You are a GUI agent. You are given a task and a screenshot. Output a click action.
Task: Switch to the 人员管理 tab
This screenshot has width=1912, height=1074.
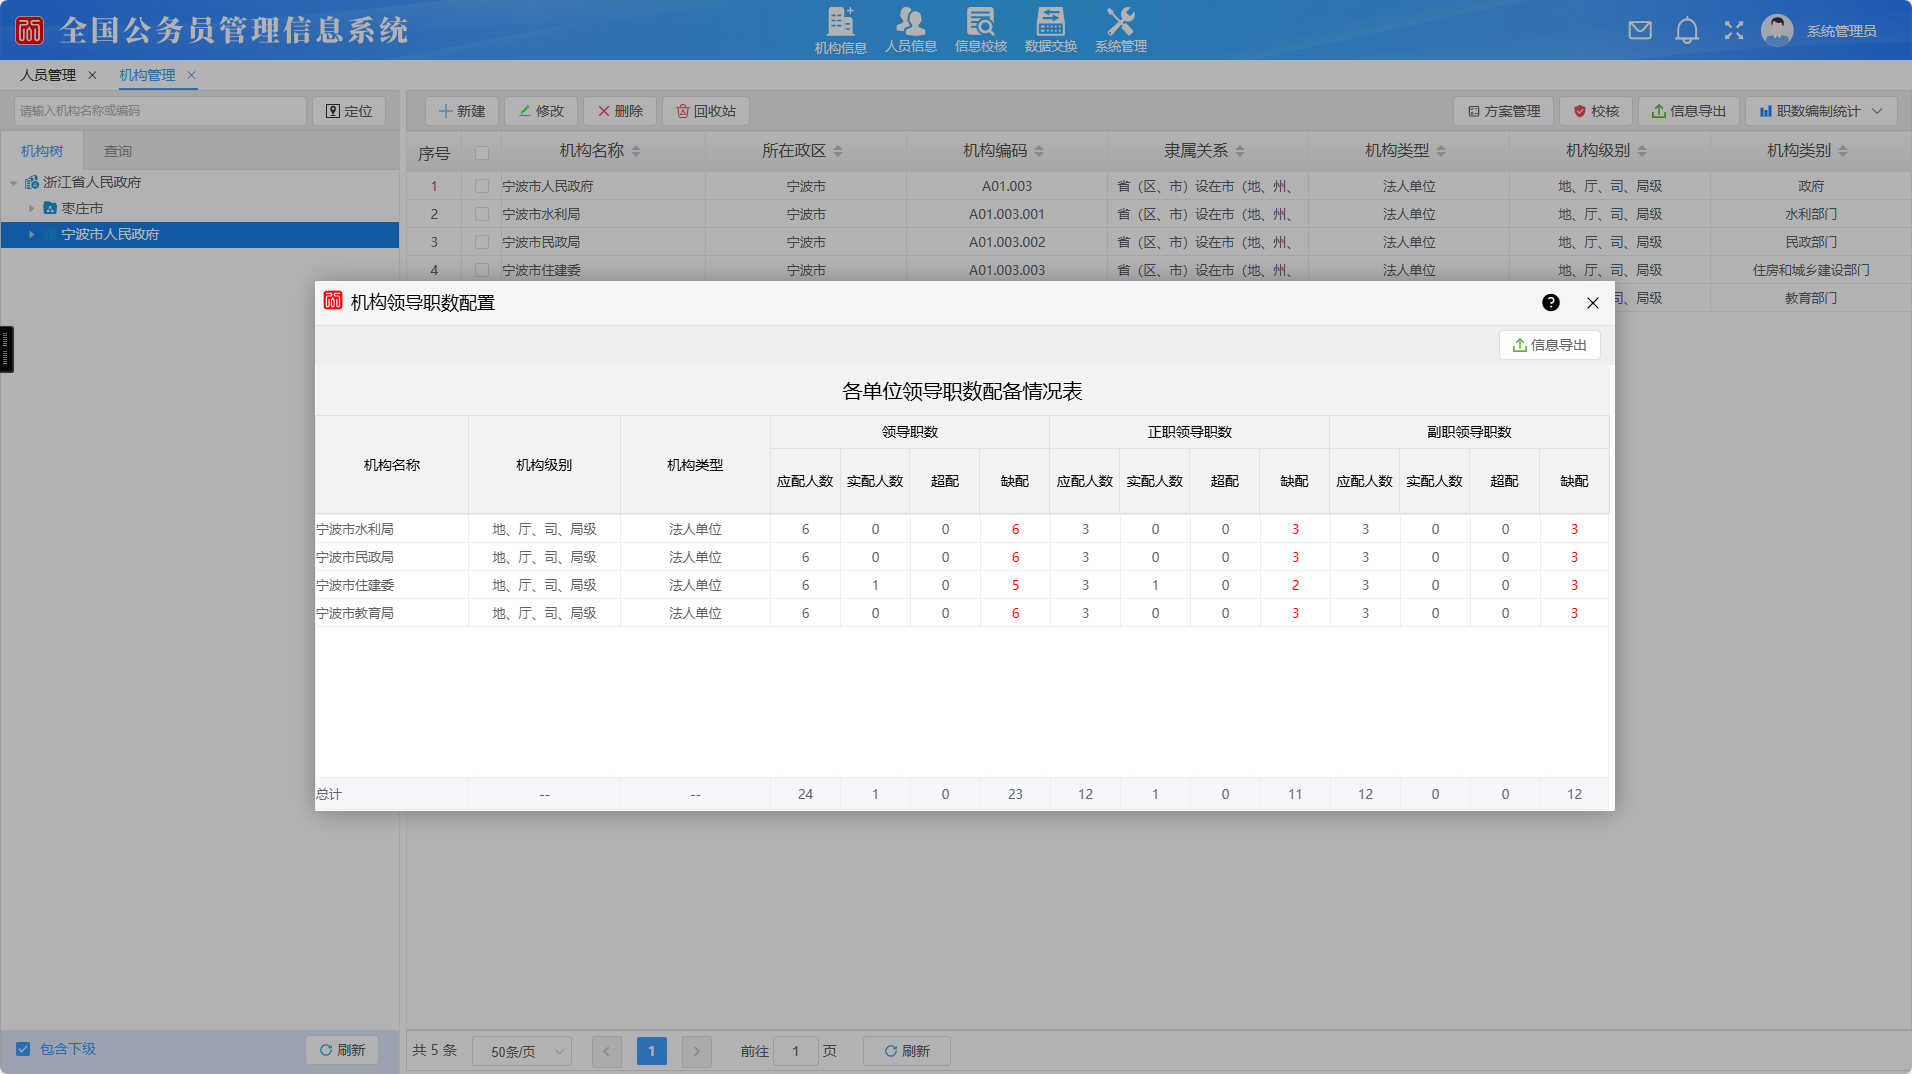[x=48, y=75]
